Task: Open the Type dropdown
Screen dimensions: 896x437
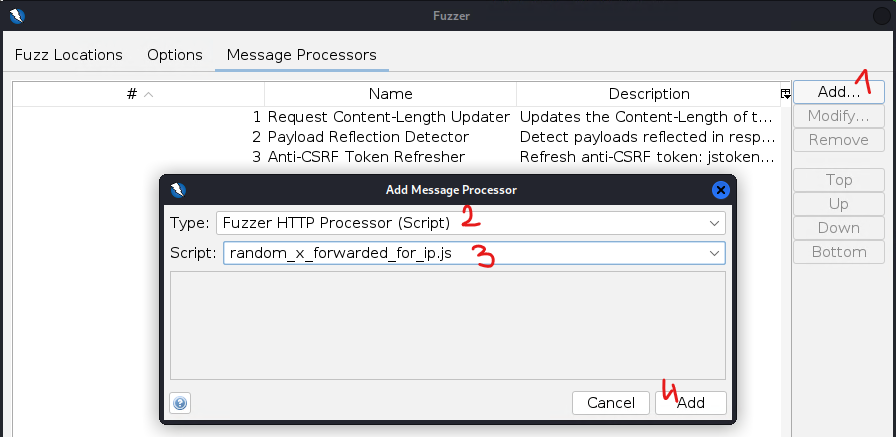Action: (471, 223)
